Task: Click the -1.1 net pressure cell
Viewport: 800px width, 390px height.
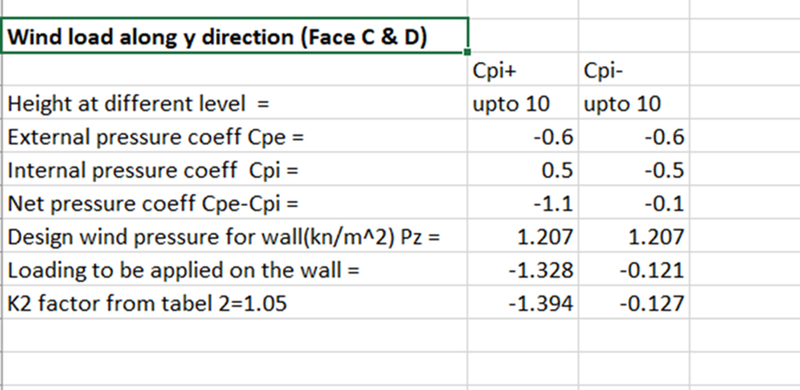Action: click(x=522, y=202)
